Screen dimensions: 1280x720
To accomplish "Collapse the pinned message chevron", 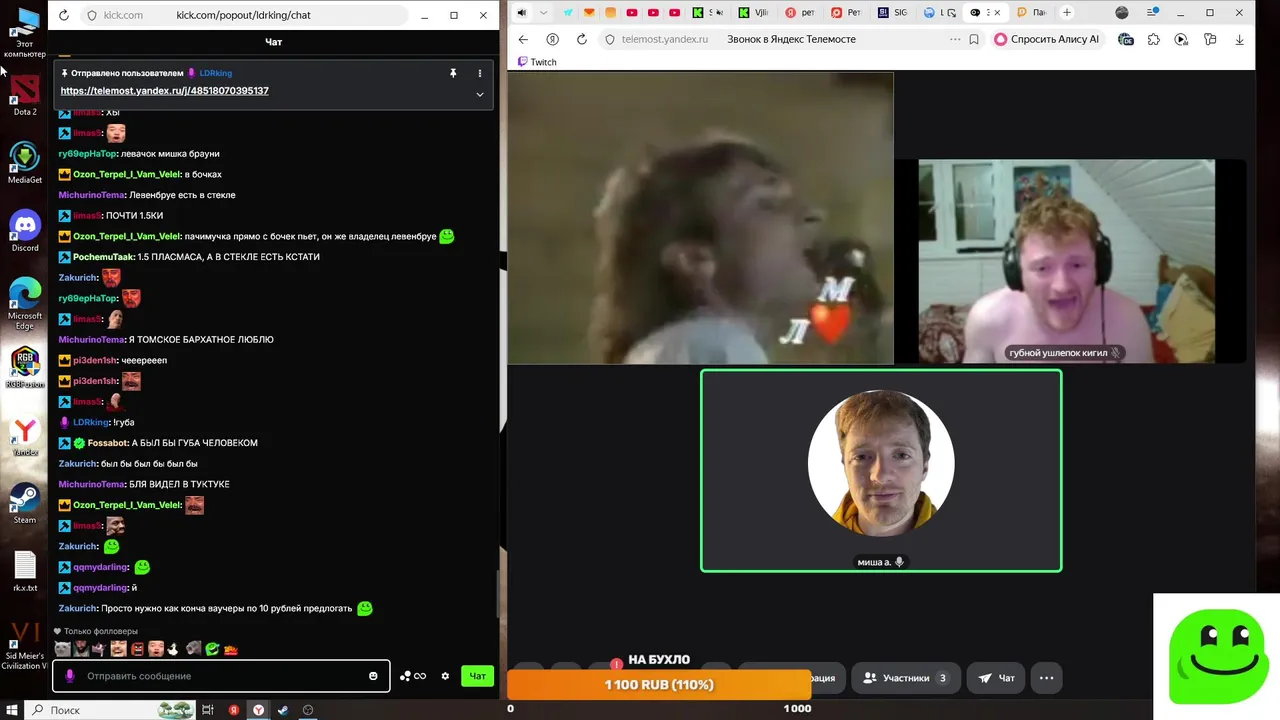I will 480,94.
